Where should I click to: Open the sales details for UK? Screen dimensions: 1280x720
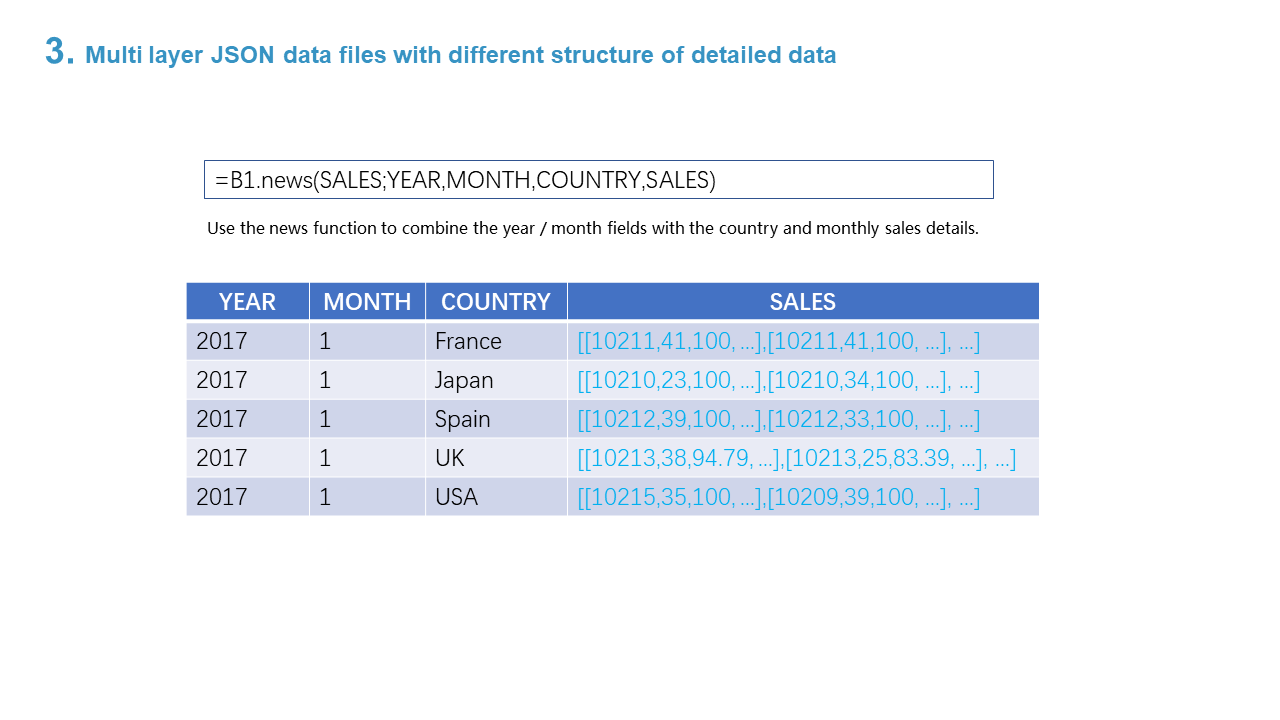point(796,458)
